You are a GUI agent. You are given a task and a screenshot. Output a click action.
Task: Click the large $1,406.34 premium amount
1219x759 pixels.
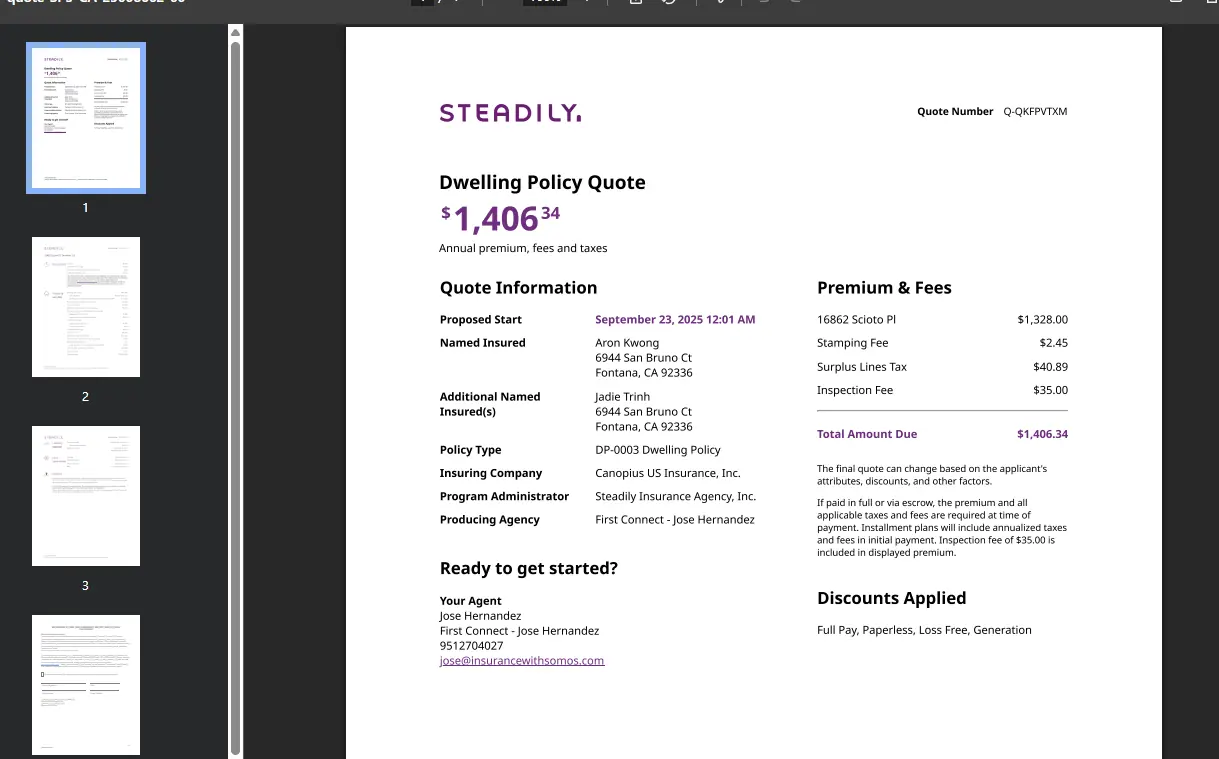pyautogui.click(x=500, y=218)
